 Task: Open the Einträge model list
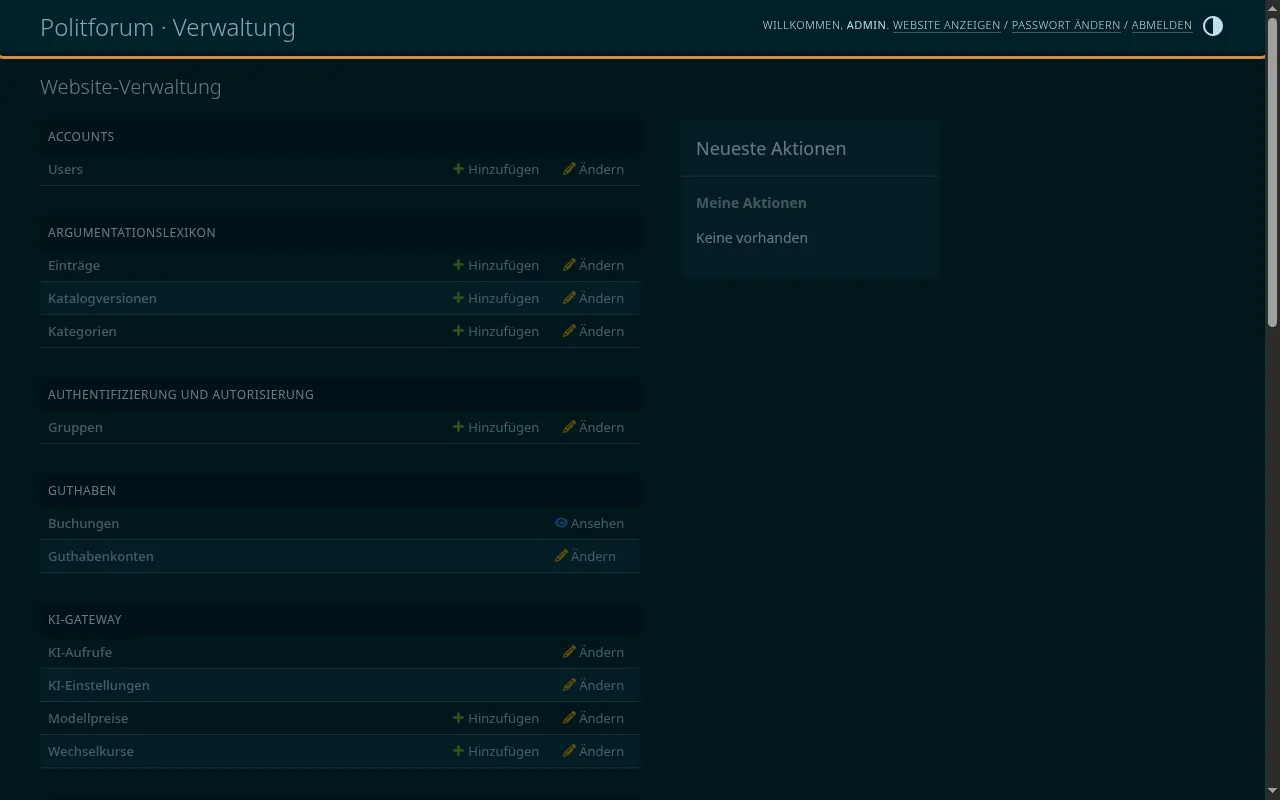point(74,265)
